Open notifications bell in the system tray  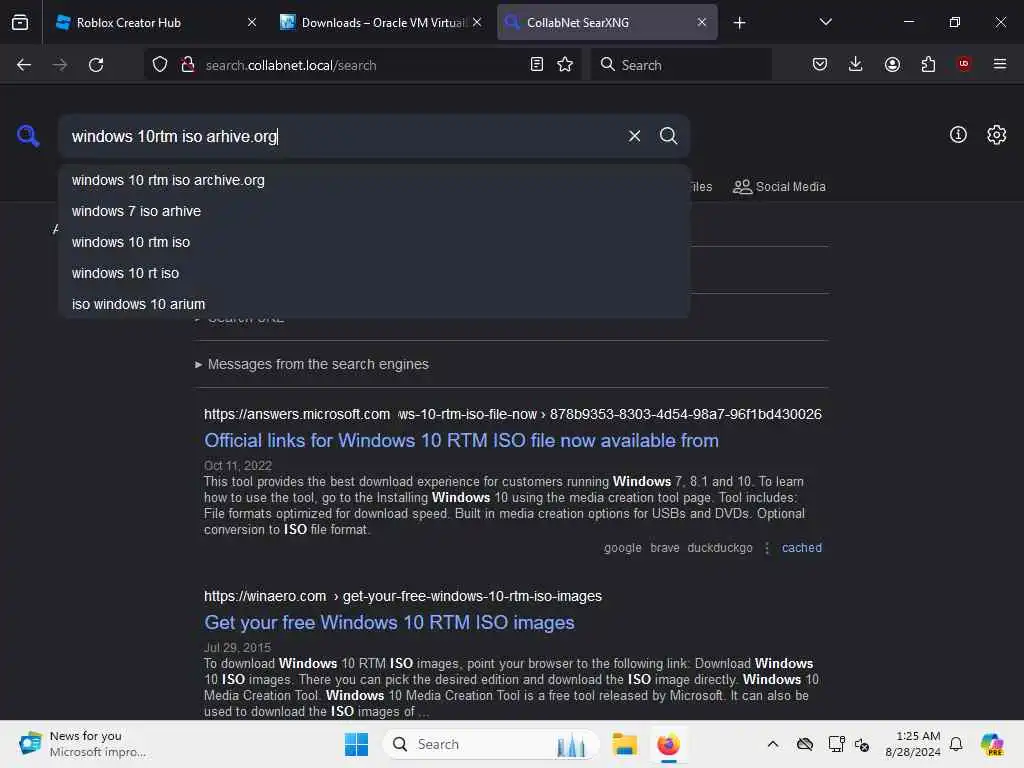click(x=956, y=744)
